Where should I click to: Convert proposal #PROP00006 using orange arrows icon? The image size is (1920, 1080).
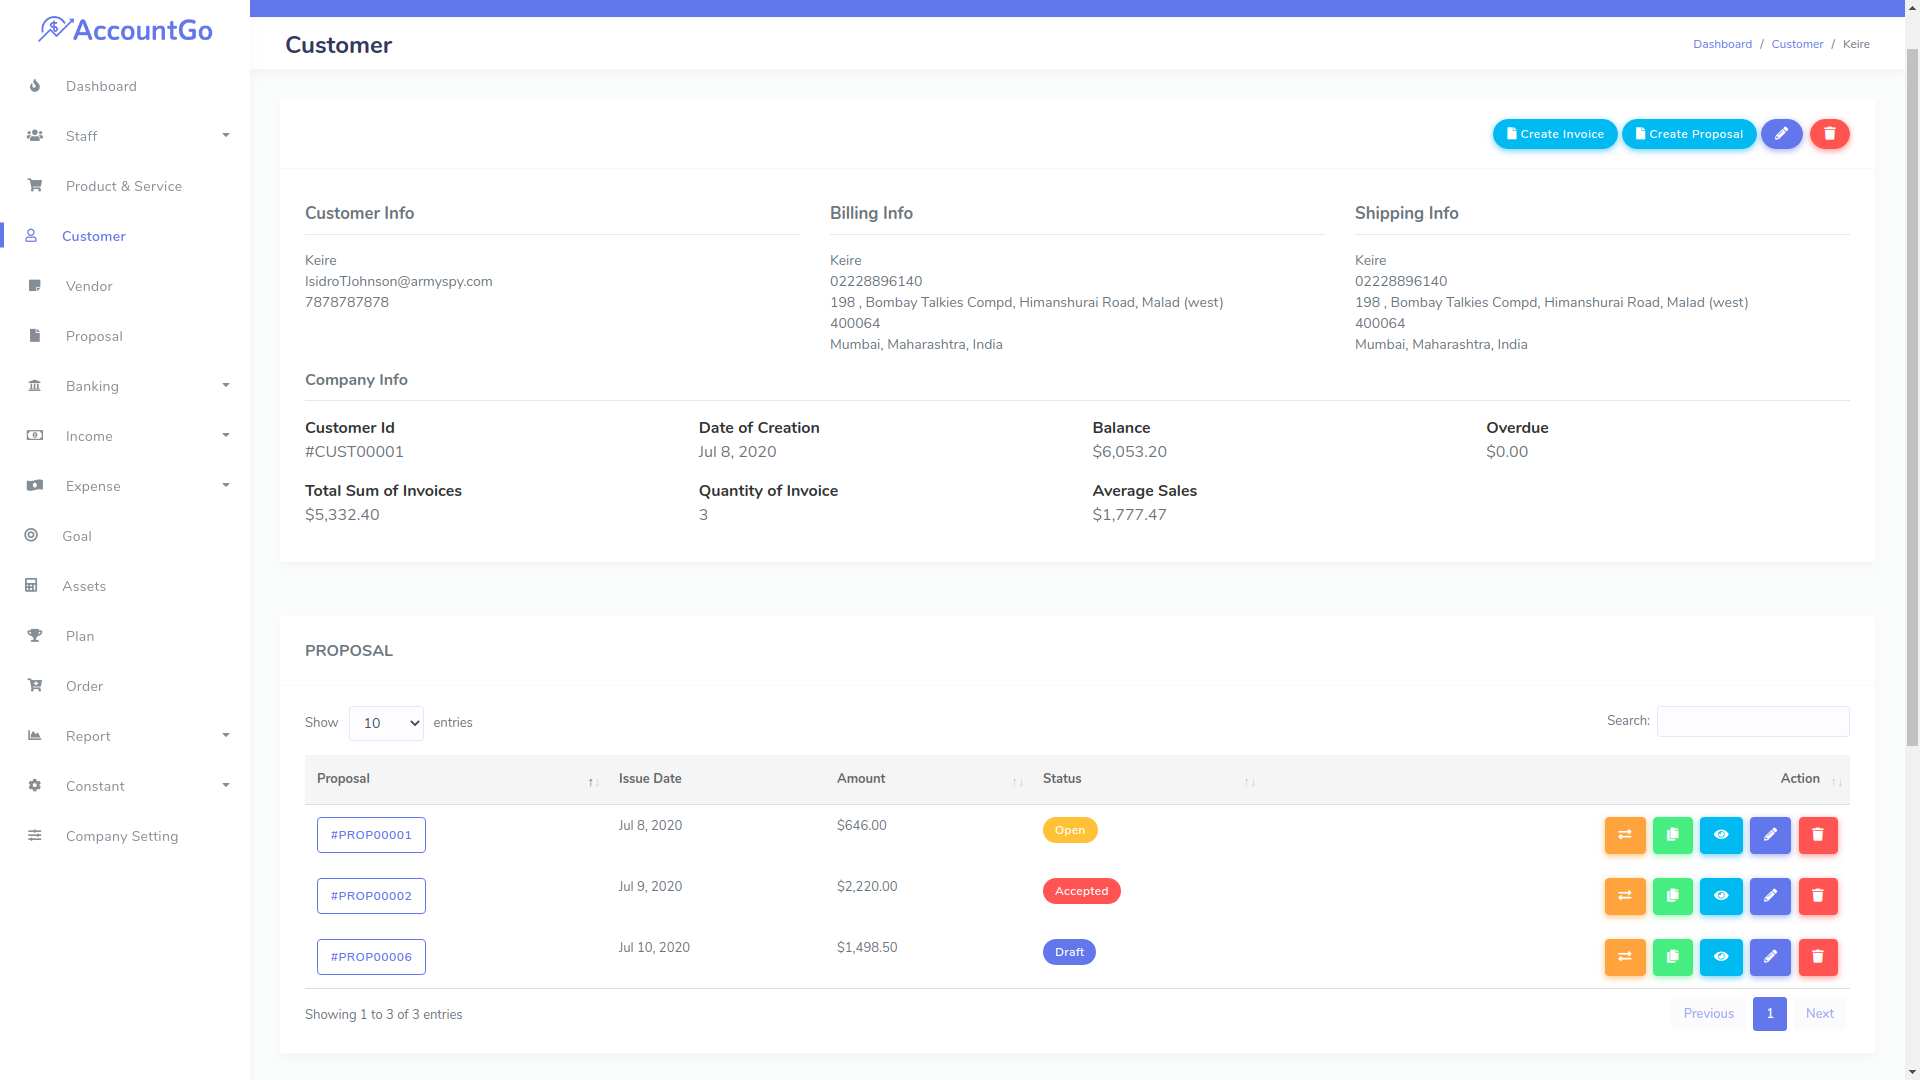1625,958
